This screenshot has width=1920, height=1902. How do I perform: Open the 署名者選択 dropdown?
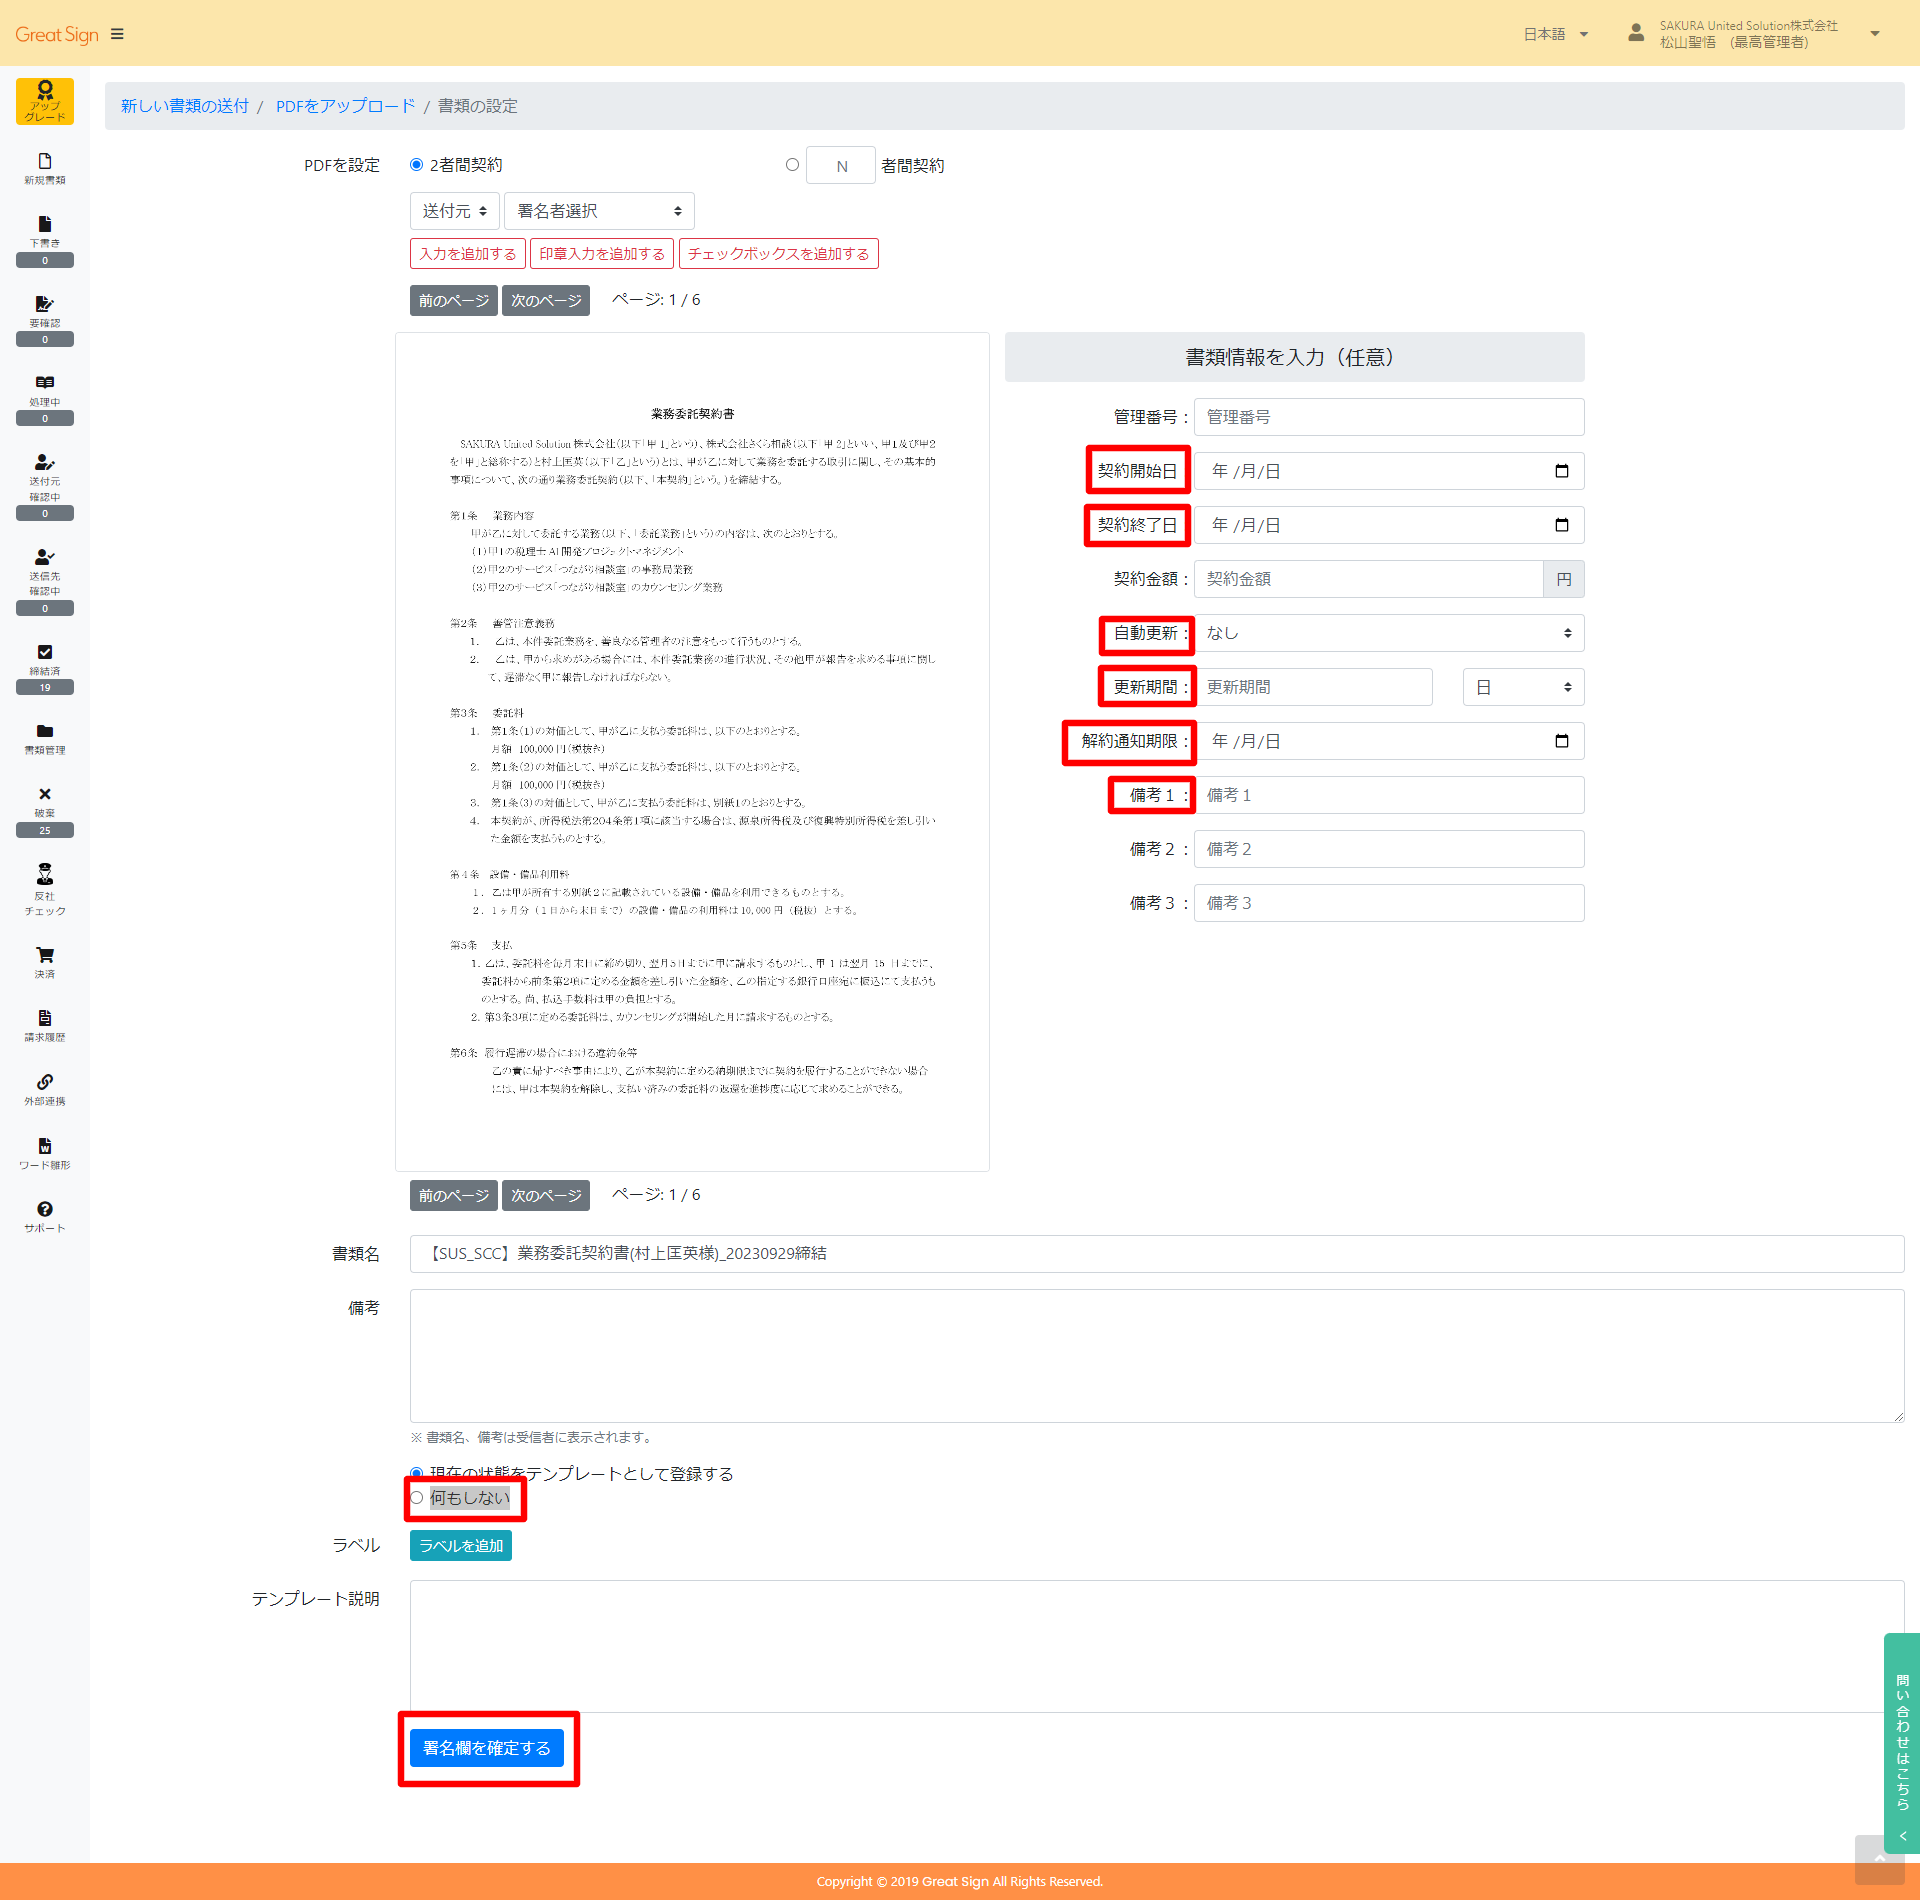tap(598, 211)
